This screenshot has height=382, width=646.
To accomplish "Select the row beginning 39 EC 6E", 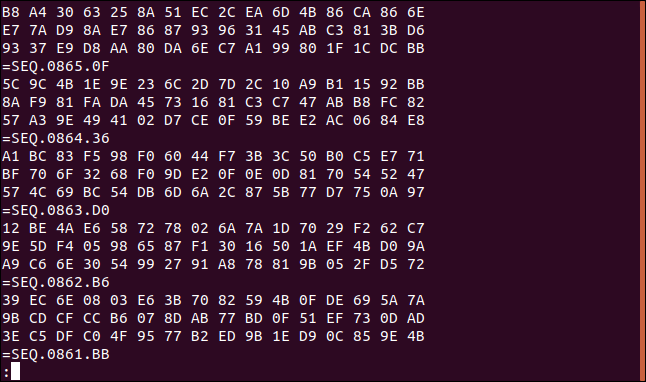I will (x=213, y=300).
